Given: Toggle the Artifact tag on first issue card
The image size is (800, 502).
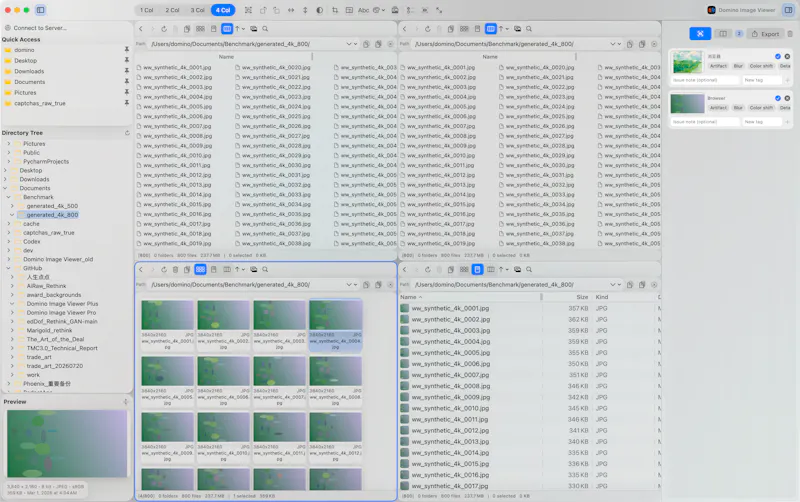Looking at the screenshot, I should (x=718, y=66).
